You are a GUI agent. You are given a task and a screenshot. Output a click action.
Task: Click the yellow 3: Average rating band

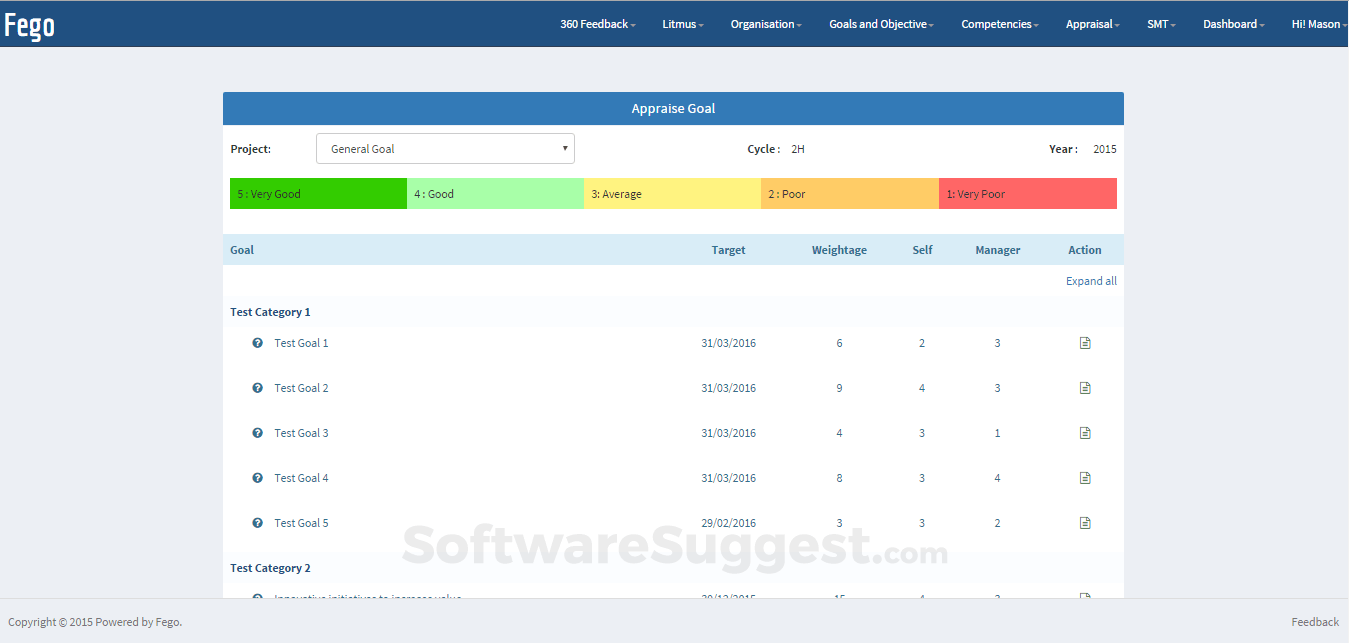point(672,193)
